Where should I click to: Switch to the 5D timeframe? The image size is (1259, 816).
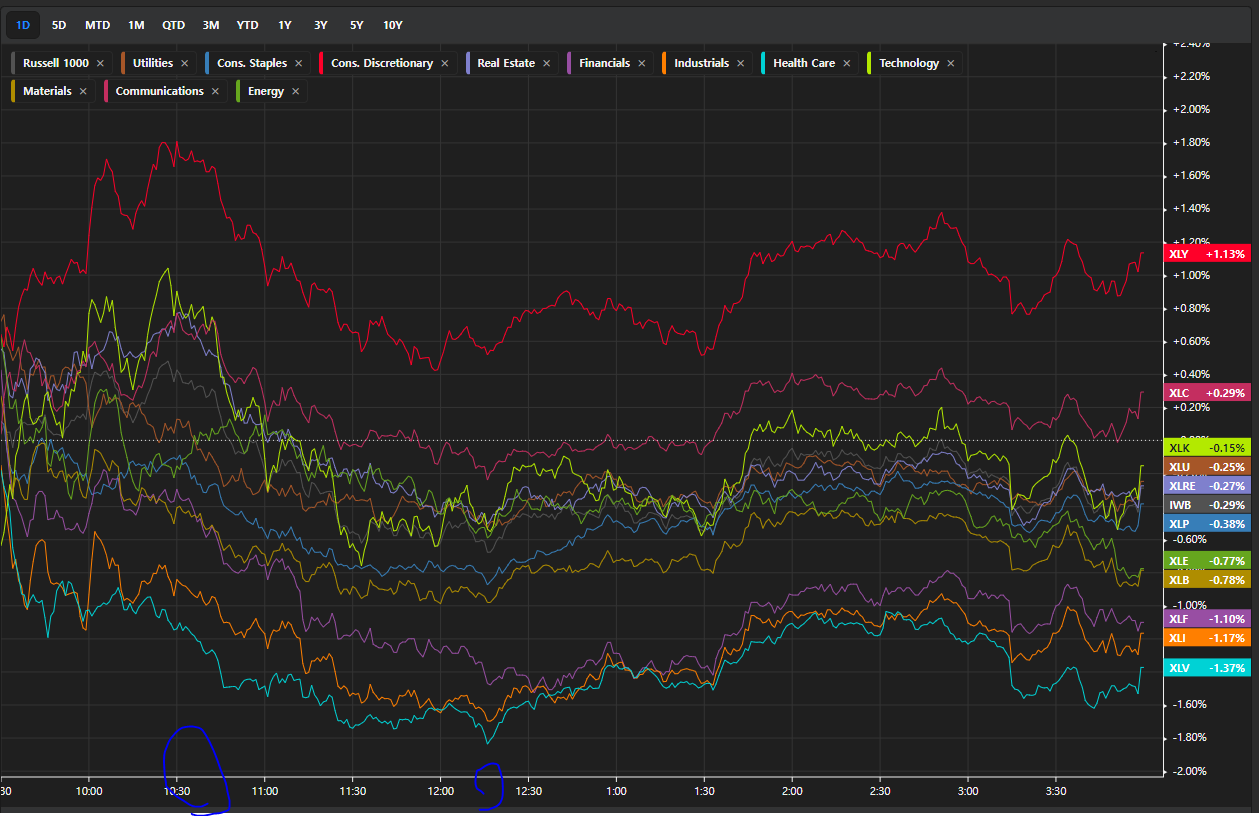(59, 24)
